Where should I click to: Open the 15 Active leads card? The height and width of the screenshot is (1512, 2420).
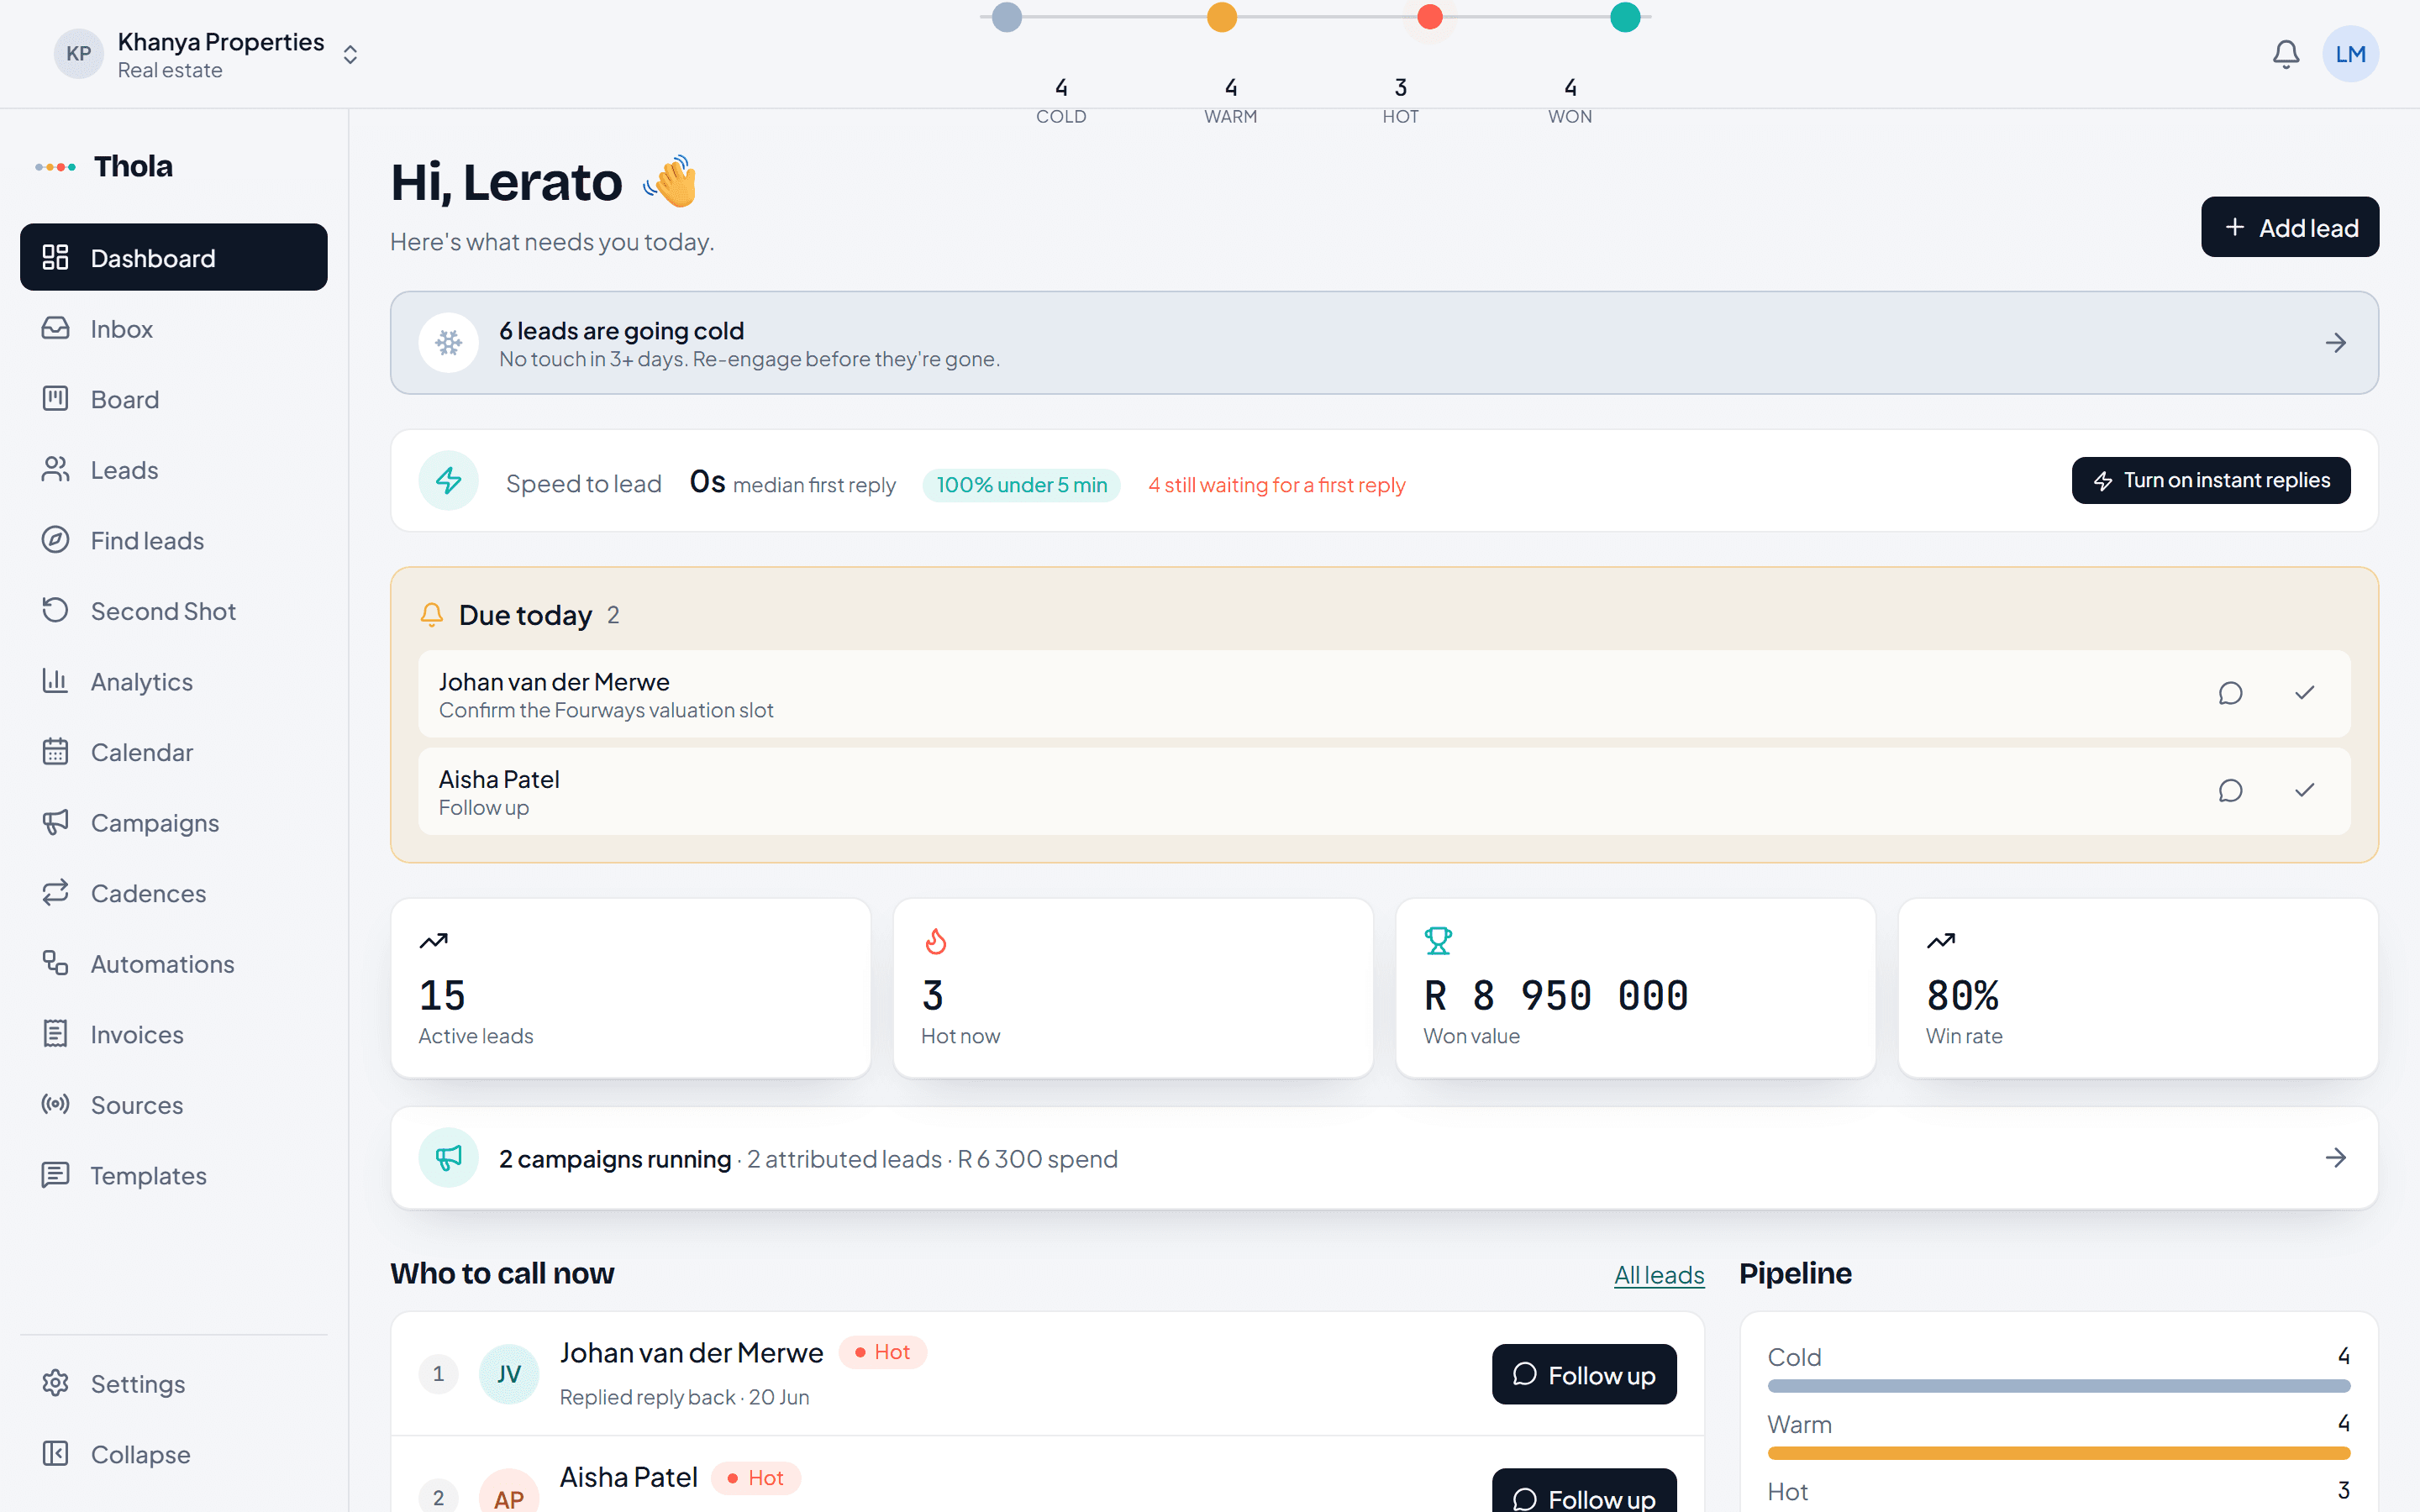click(x=630, y=988)
